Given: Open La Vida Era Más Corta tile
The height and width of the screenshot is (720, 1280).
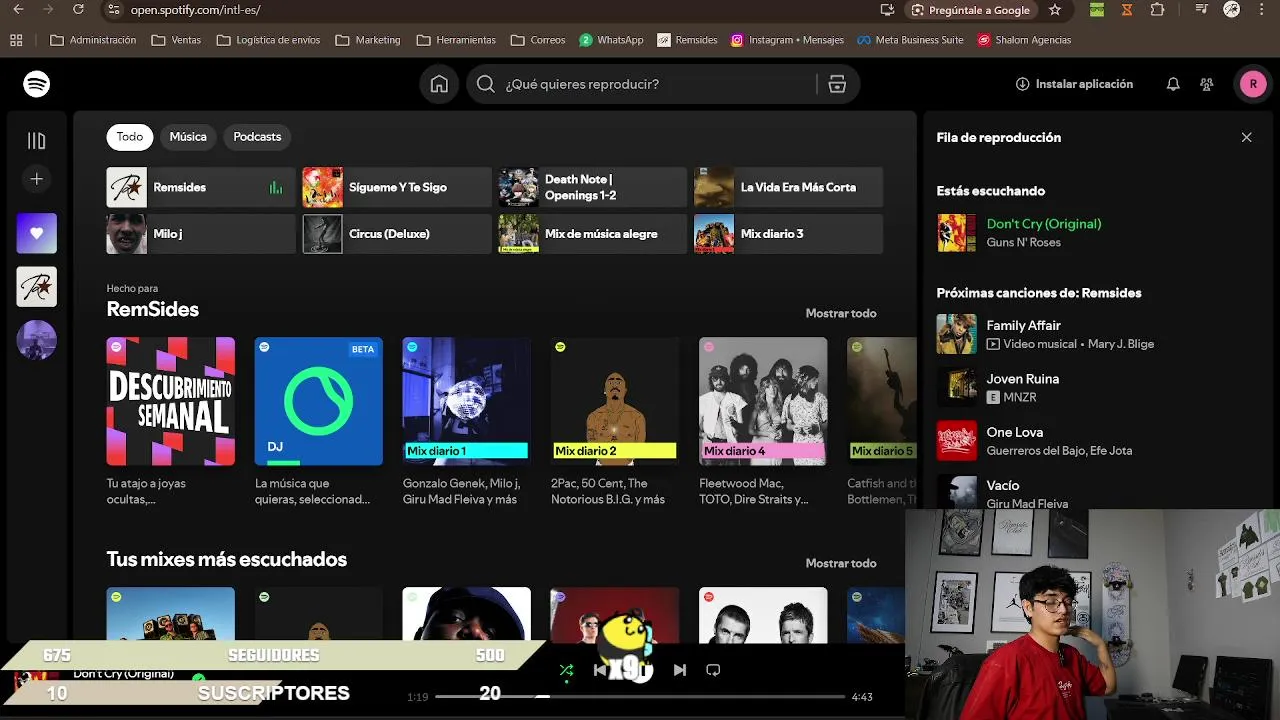Looking at the screenshot, I should click(x=789, y=187).
